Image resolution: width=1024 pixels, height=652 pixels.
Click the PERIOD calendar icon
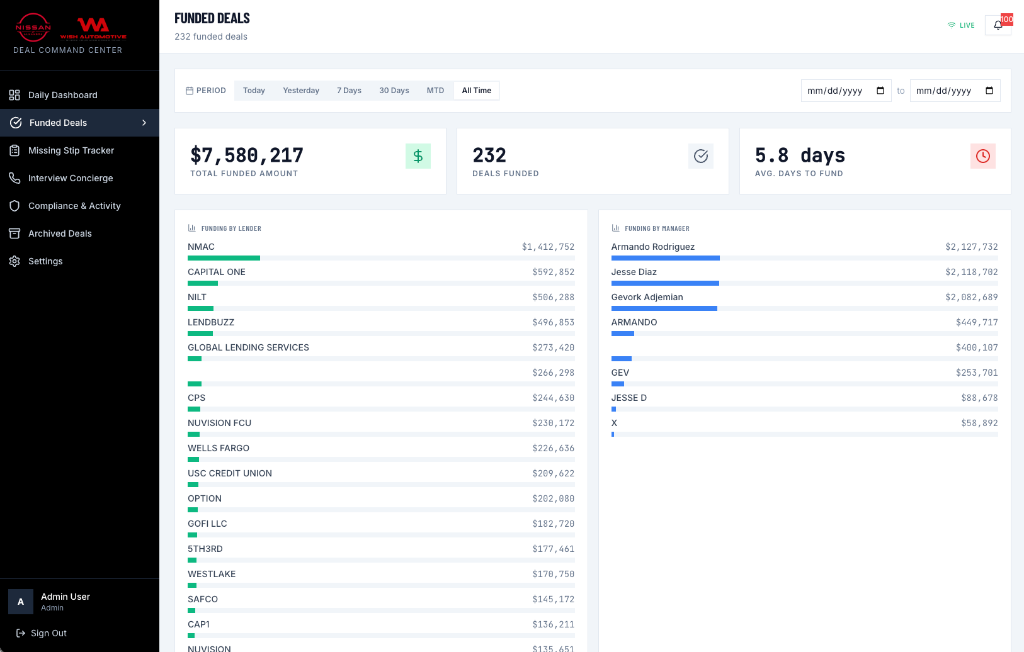click(189, 91)
